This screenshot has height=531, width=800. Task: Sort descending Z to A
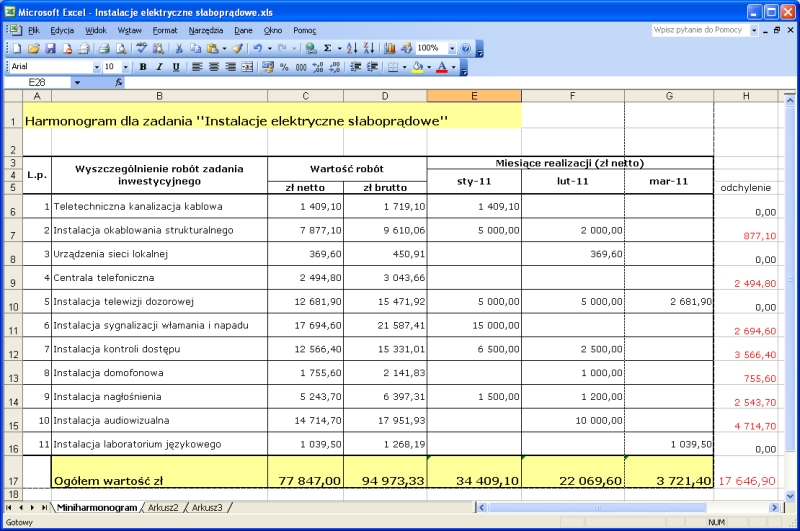(x=369, y=48)
